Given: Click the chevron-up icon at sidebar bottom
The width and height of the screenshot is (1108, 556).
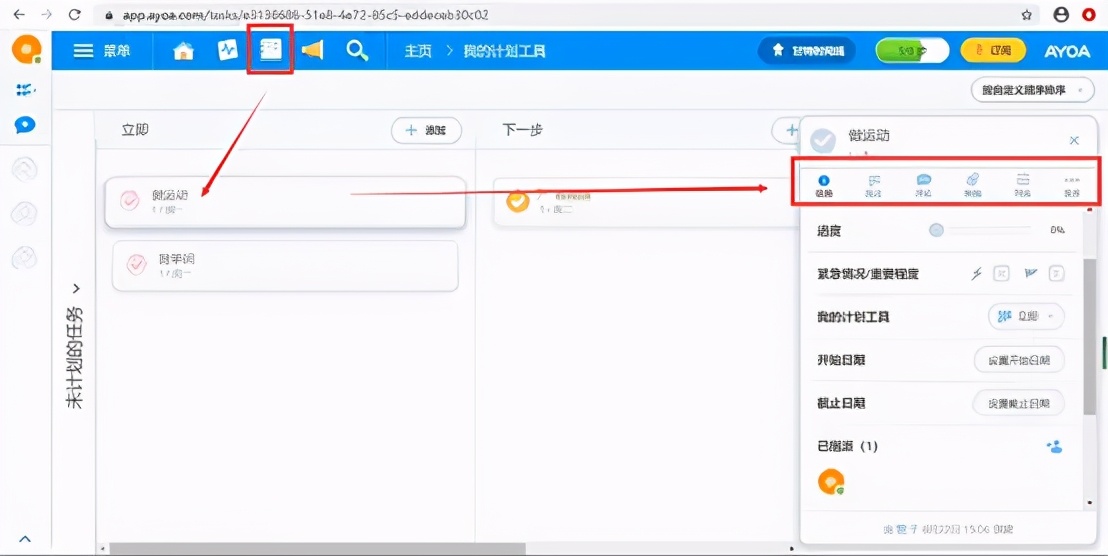Looking at the screenshot, I should [25, 539].
